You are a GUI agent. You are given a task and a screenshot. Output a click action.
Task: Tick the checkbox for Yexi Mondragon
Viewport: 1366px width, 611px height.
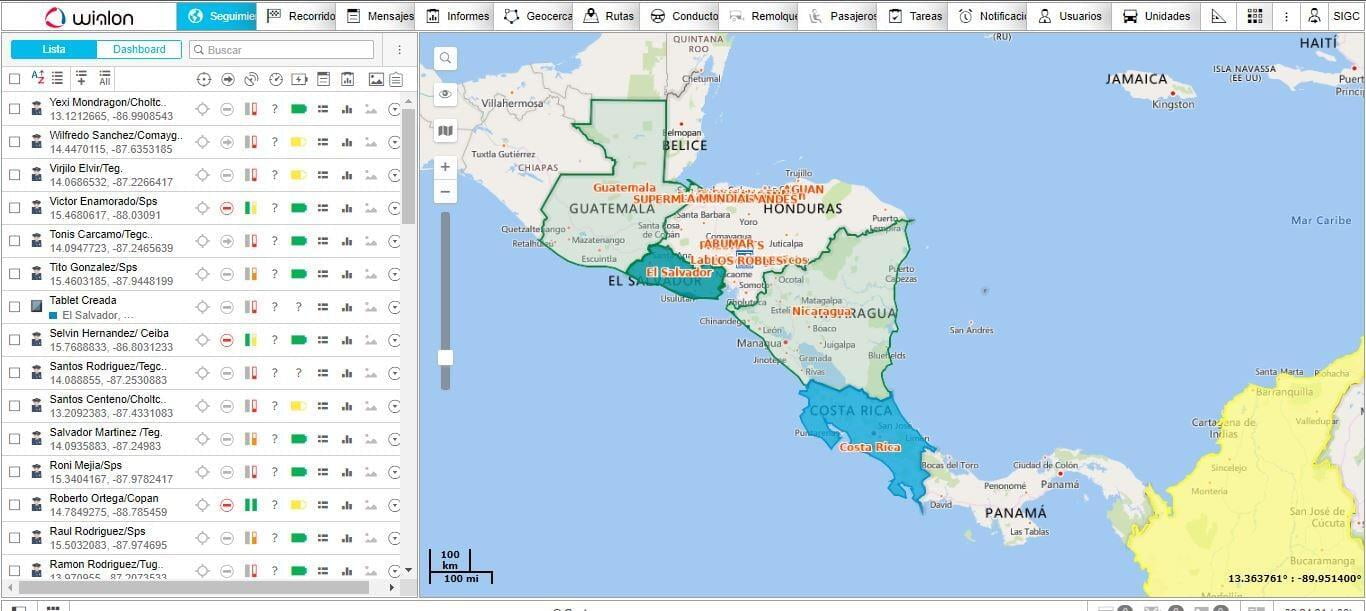14,109
